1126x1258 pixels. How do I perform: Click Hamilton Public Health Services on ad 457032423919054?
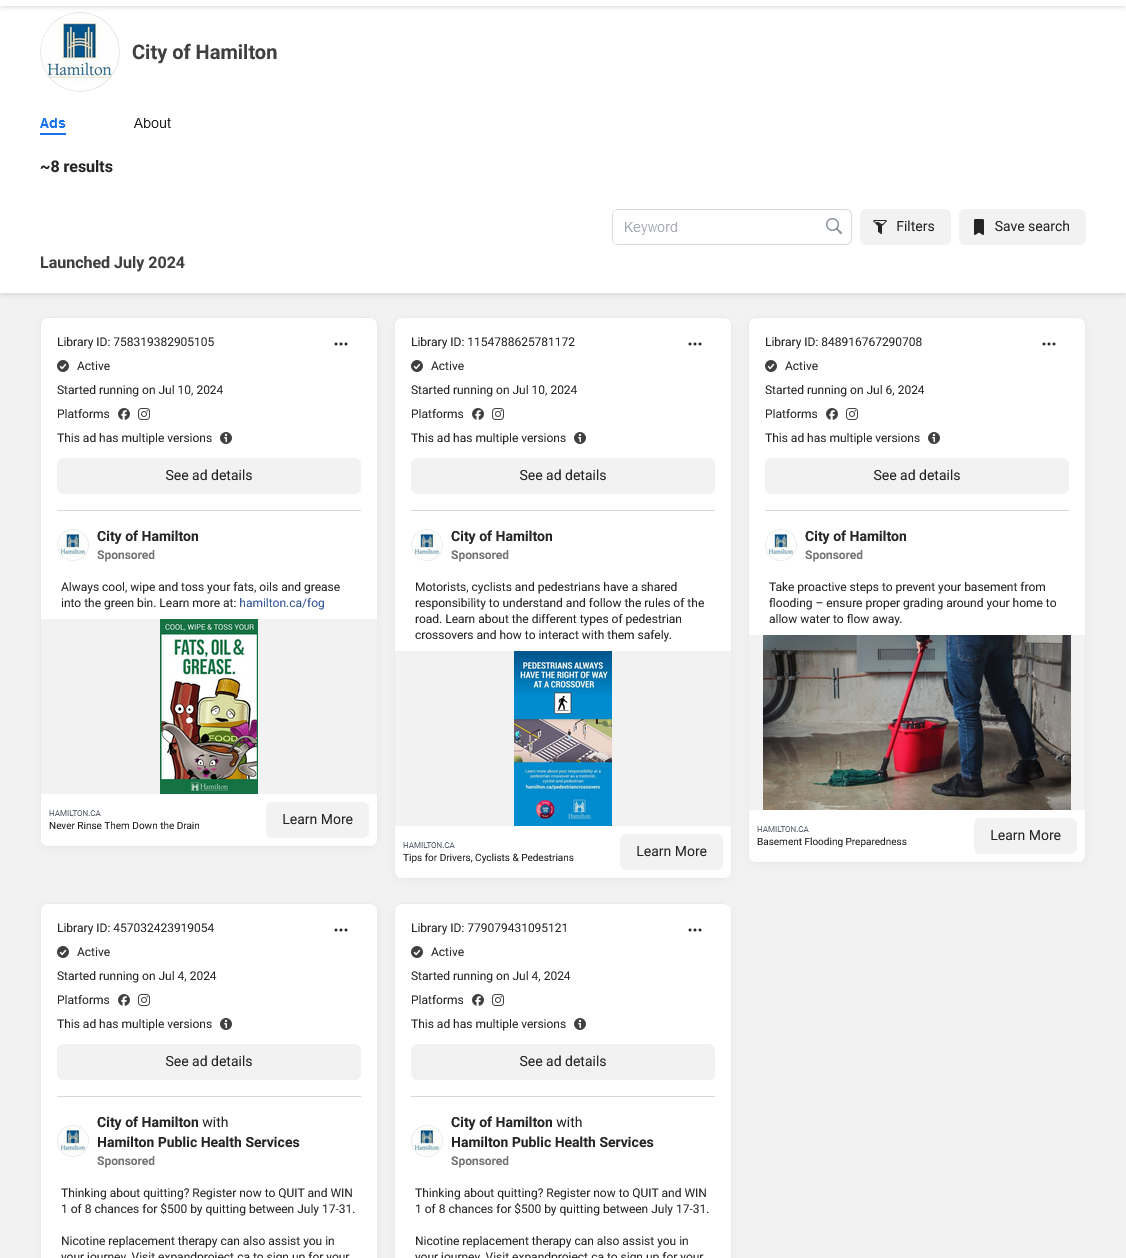pos(198,1142)
